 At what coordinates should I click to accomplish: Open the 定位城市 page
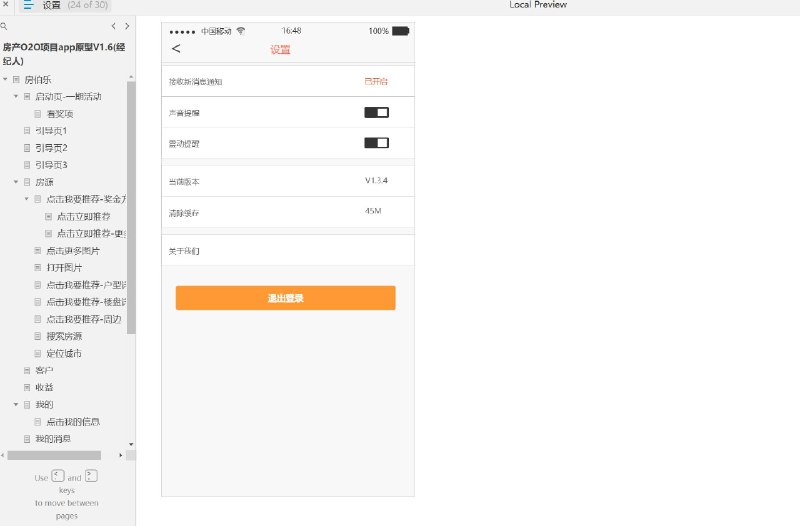pos(64,353)
